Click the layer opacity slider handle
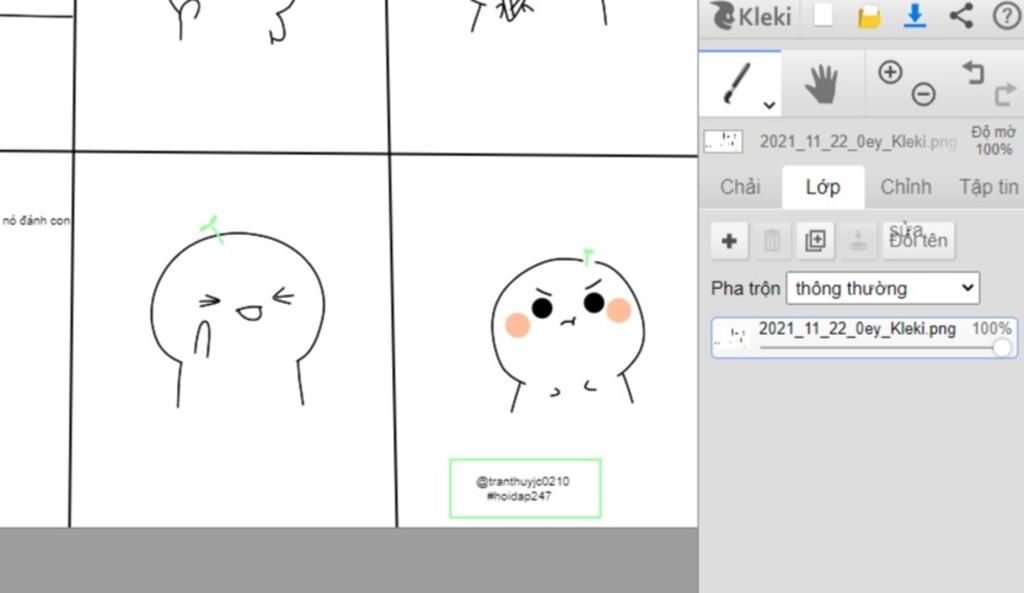Image resolution: width=1024 pixels, height=593 pixels. click(1002, 348)
